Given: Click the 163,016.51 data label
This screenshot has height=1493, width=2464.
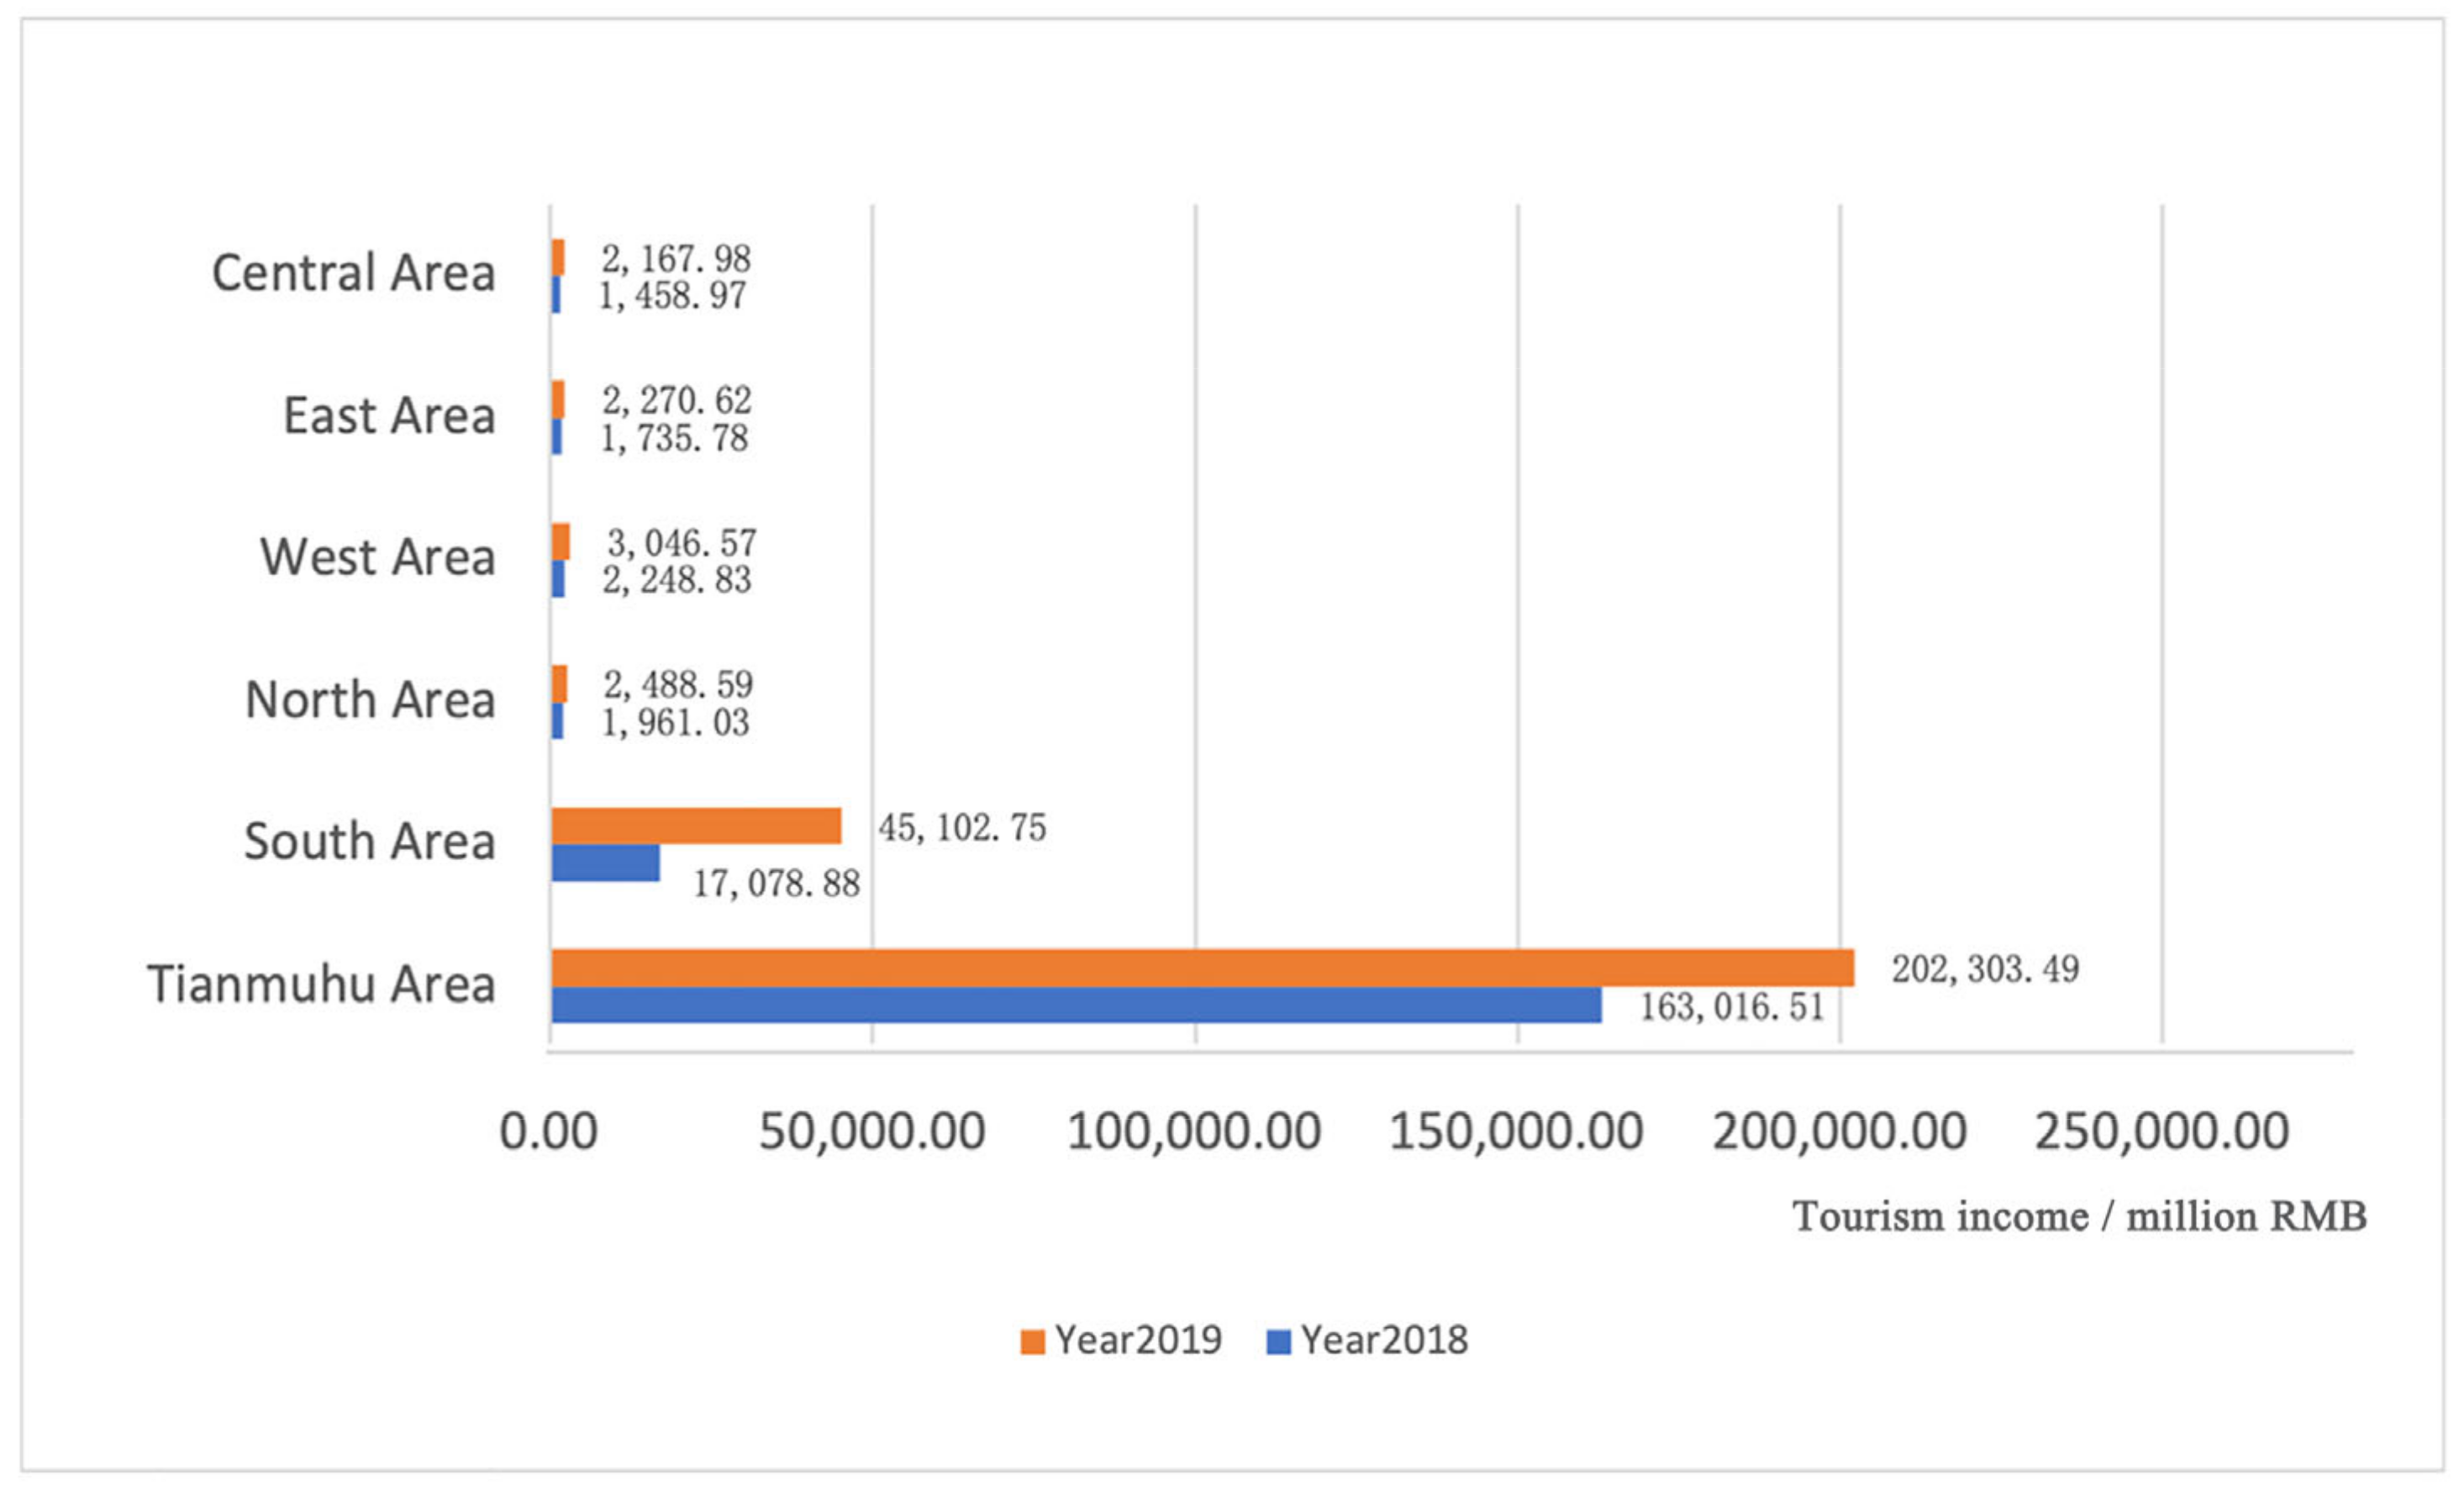Looking at the screenshot, I should click(x=1732, y=1007).
